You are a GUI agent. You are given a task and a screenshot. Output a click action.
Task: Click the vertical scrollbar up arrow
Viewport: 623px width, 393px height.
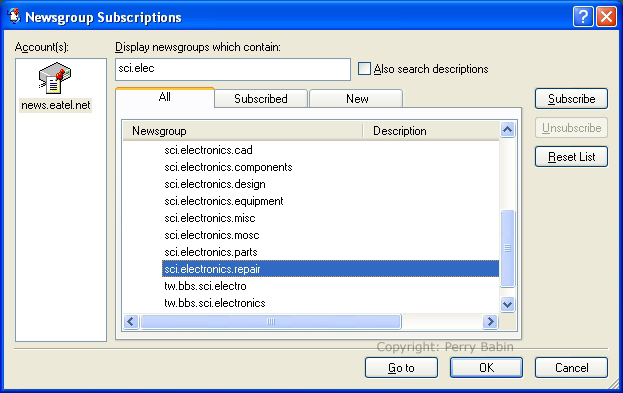pyautogui.click(x=507, y=130)
